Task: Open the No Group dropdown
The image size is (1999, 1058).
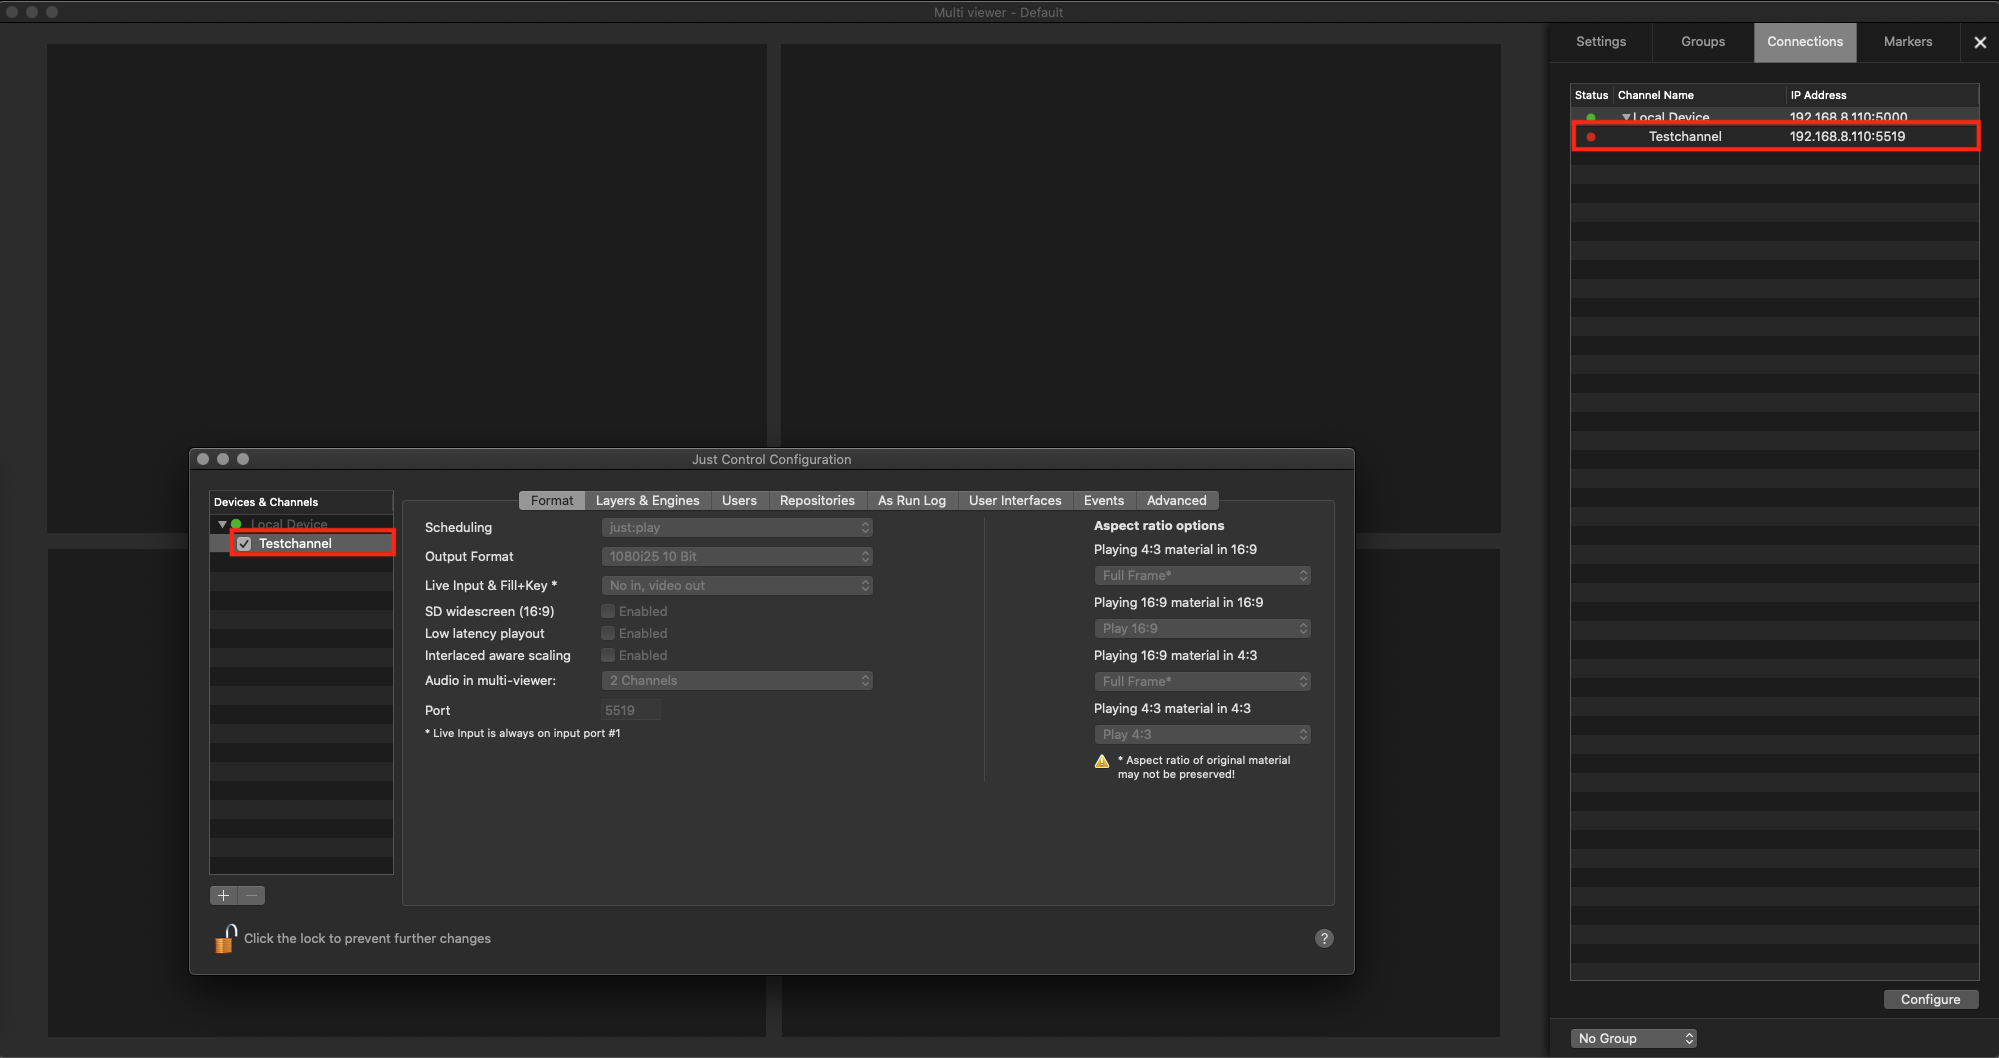Action: click(x=1634, y=1039)
